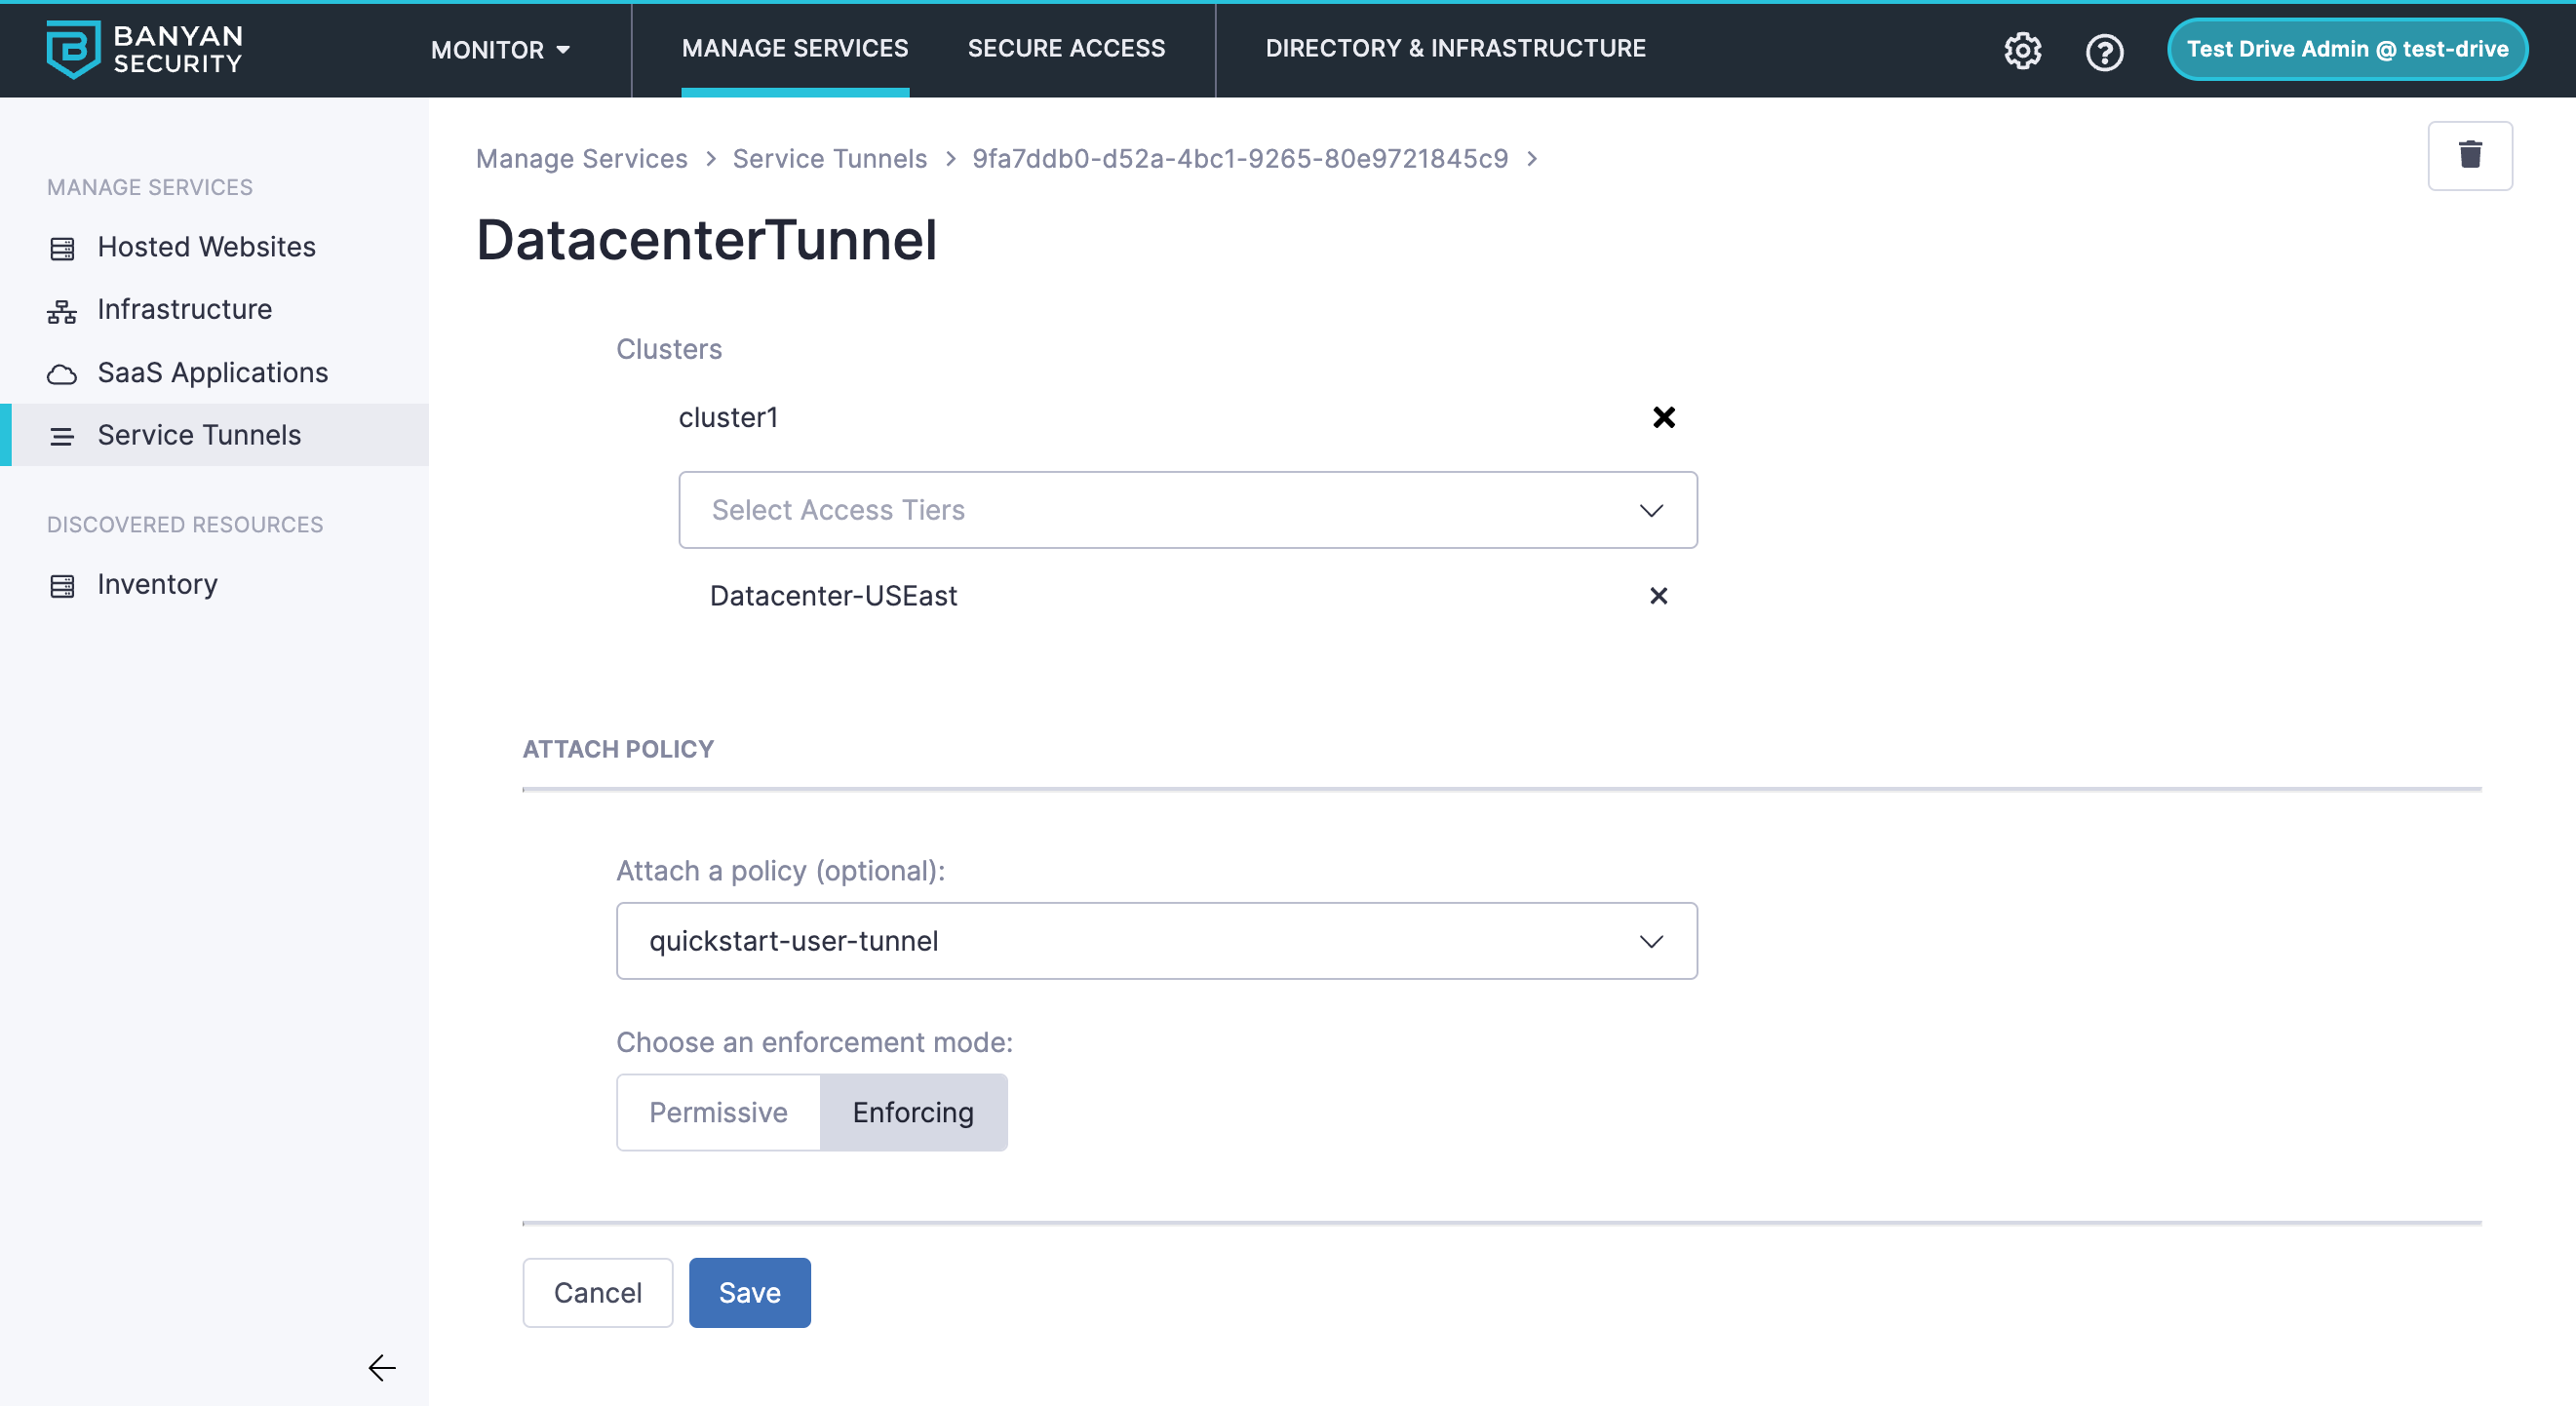
Task: Delete tunnel with the trash icon
Action: pos(2469,155)
